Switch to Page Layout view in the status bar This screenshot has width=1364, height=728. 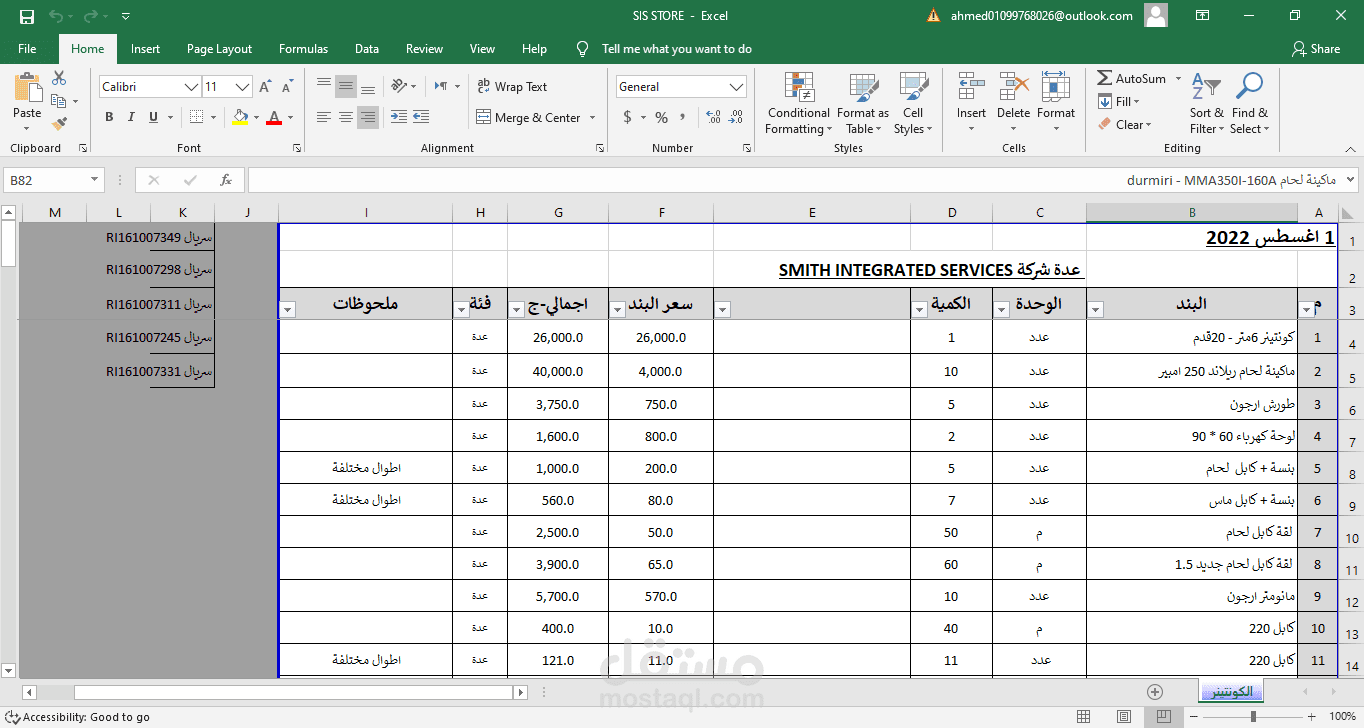(1125, 717)
